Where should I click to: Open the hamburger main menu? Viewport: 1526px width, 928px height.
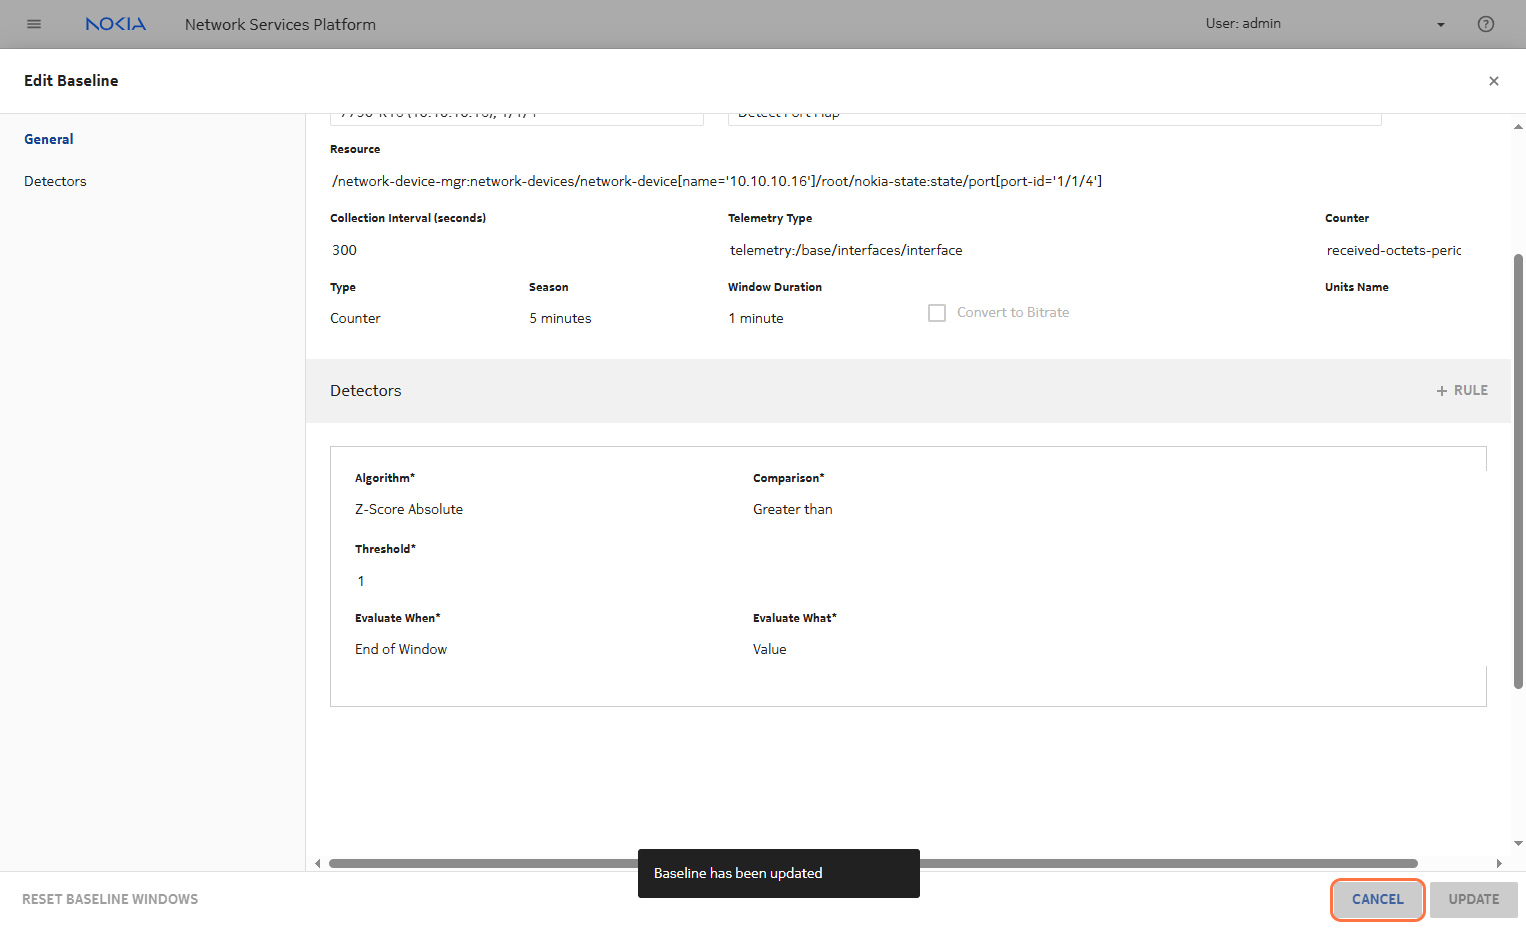(34, 24)
